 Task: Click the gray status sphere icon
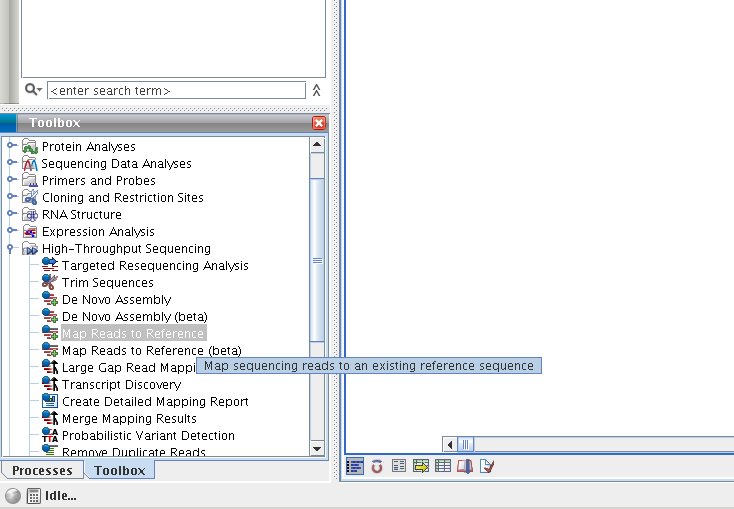click(13, 496)
